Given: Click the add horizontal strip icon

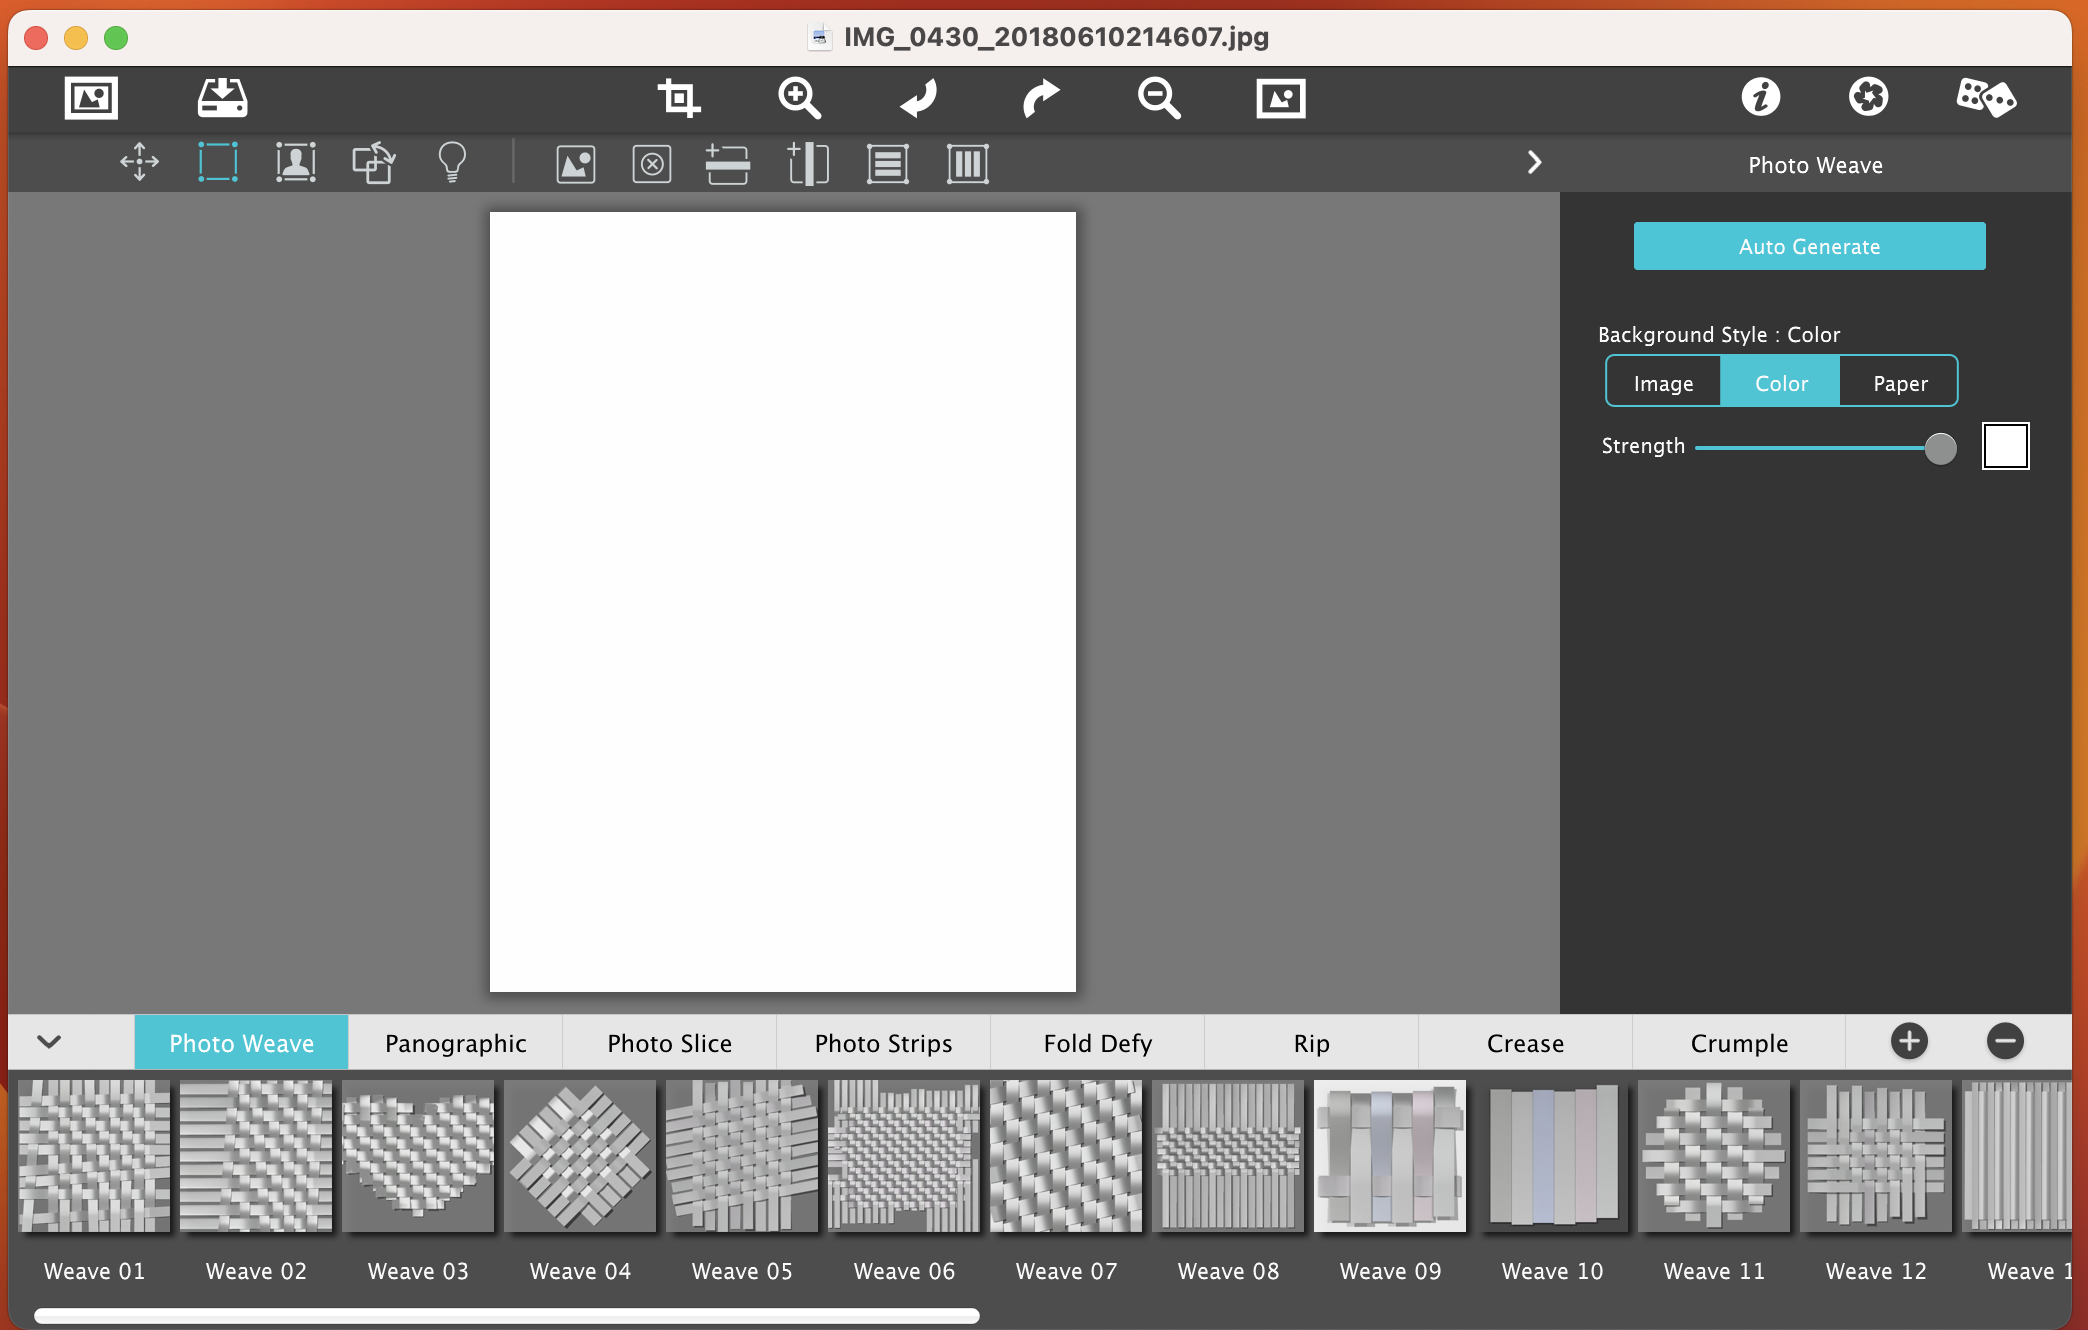Looking at the screenshot, I should pos(727,163).
